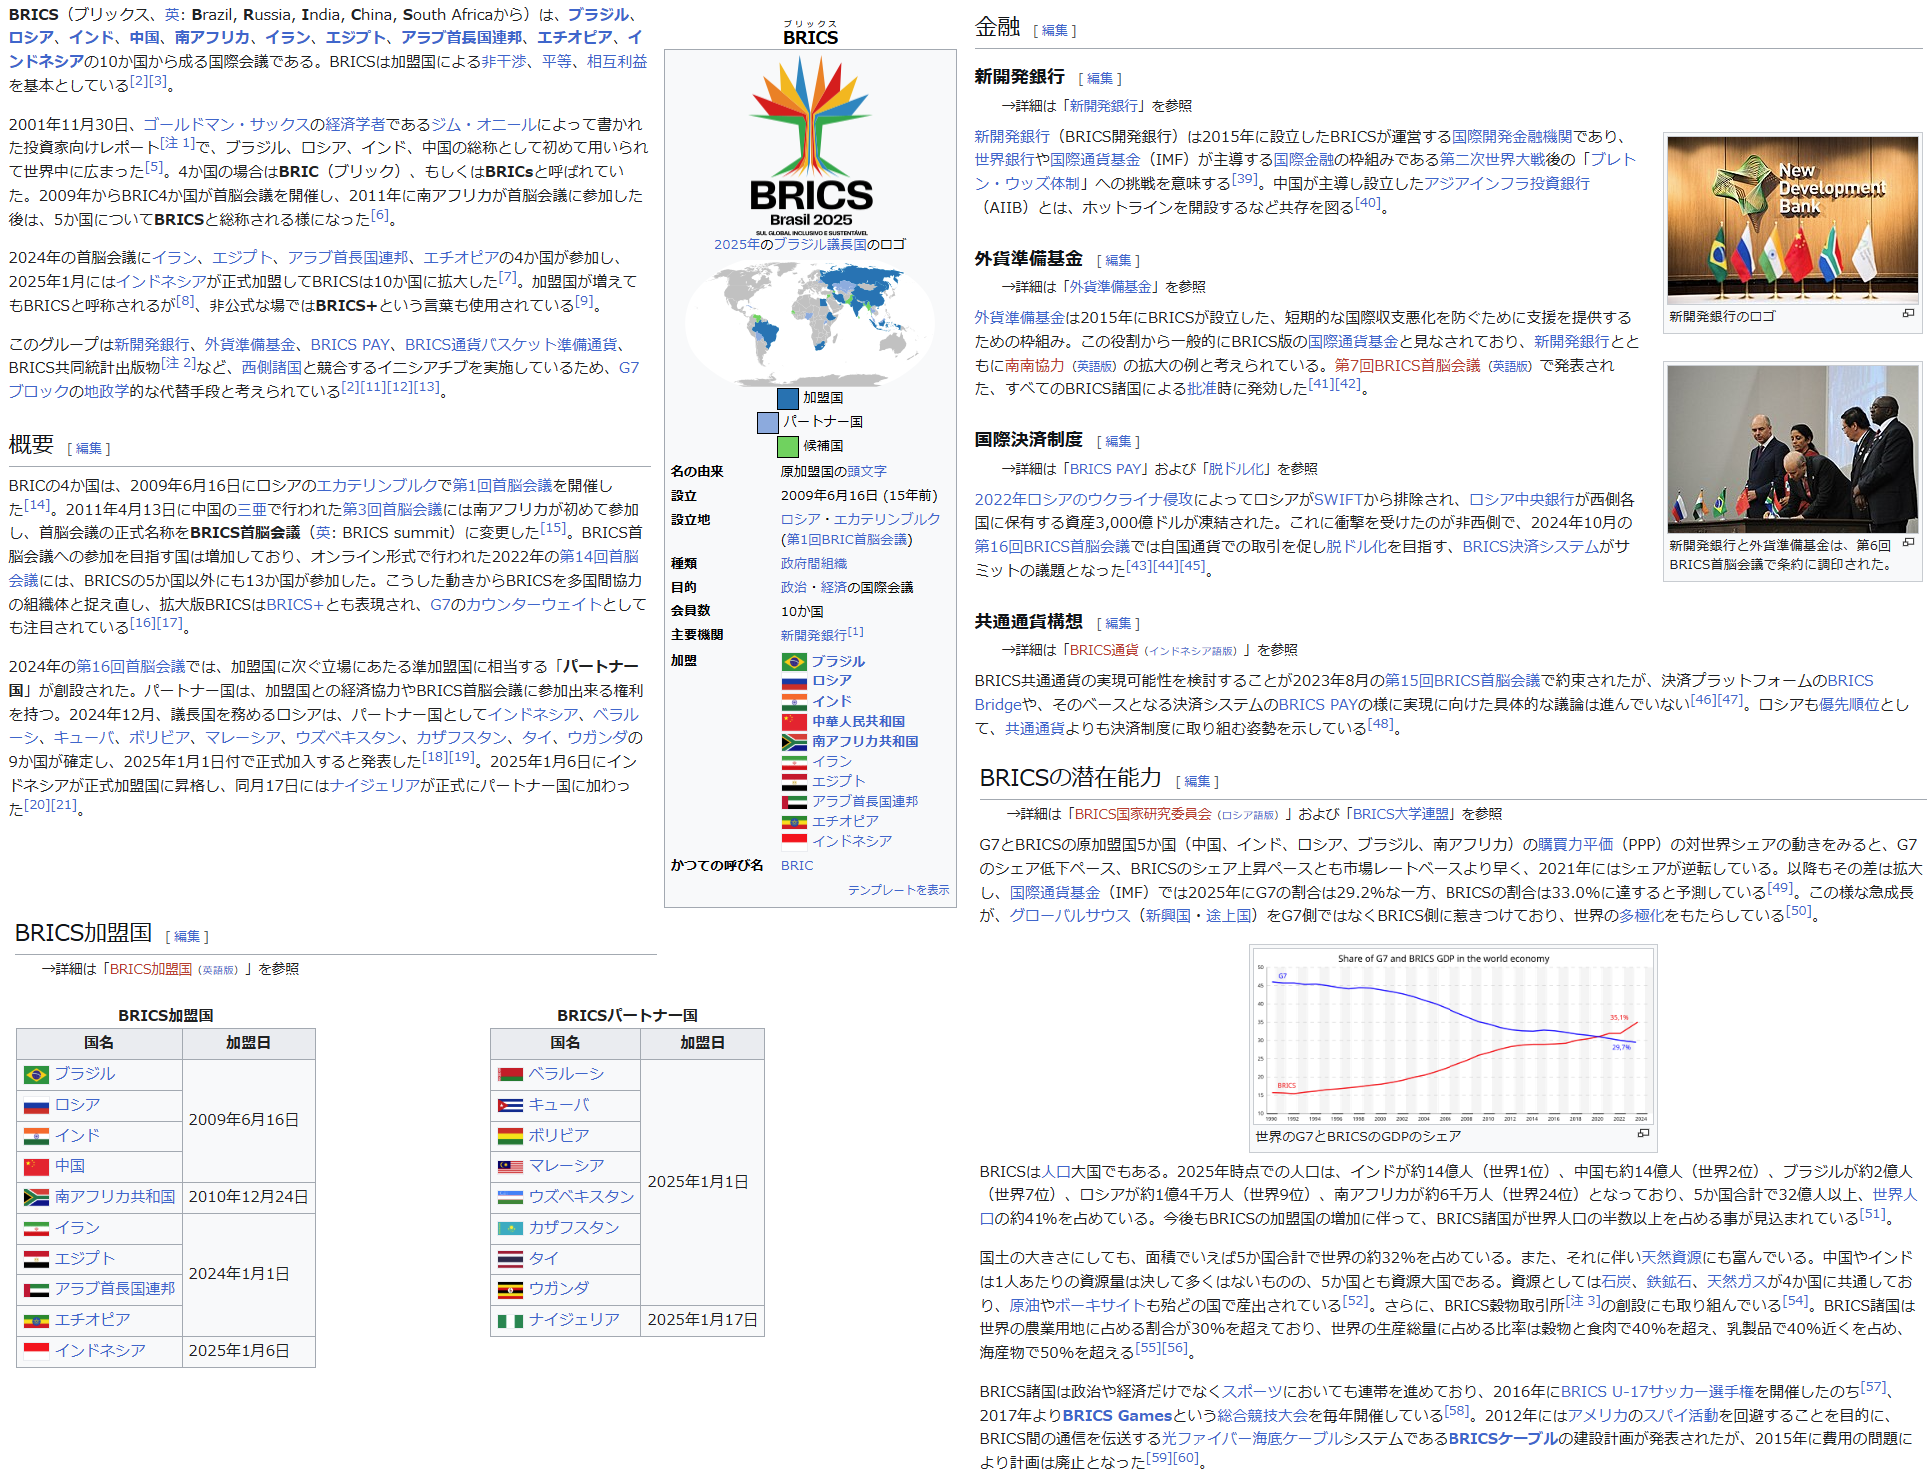Click the Brazil flag in infobox 加盟 list
The width and height of the screenshot is (1929, 1480).
pos(794,662)
